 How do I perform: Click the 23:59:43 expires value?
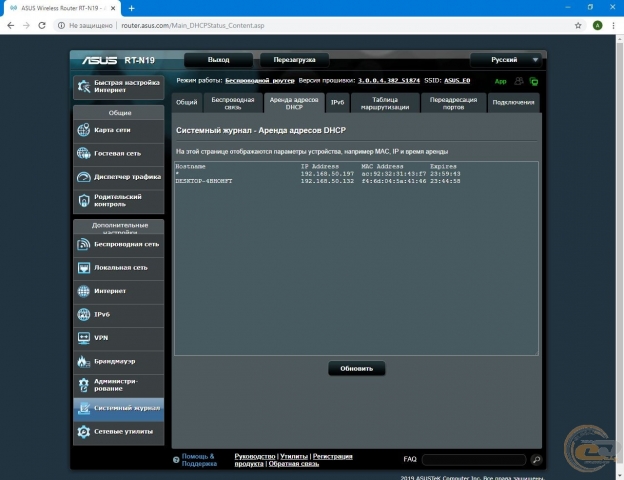445,174
